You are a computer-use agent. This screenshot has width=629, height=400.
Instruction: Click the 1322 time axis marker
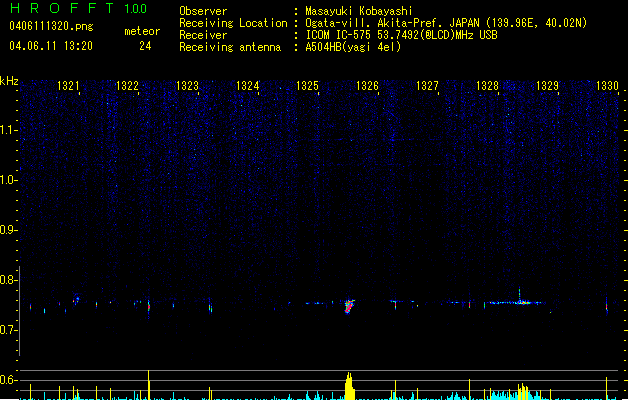point(127,86)
